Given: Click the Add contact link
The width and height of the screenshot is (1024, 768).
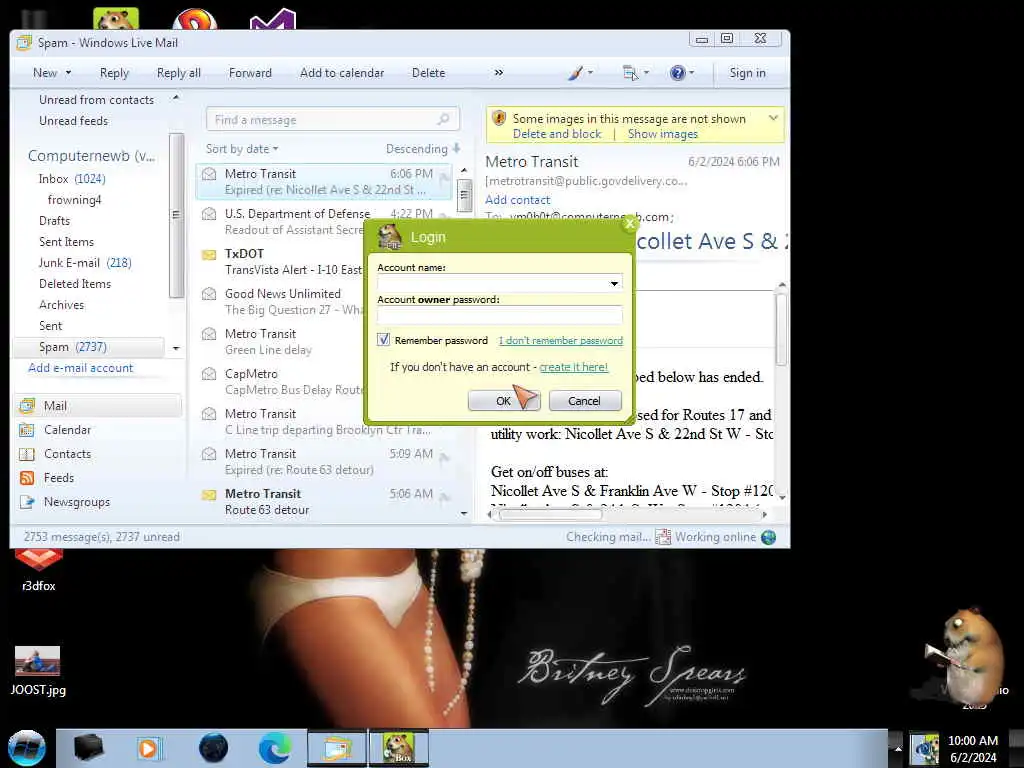Looking at the screenshot, I should pos(517,200).
